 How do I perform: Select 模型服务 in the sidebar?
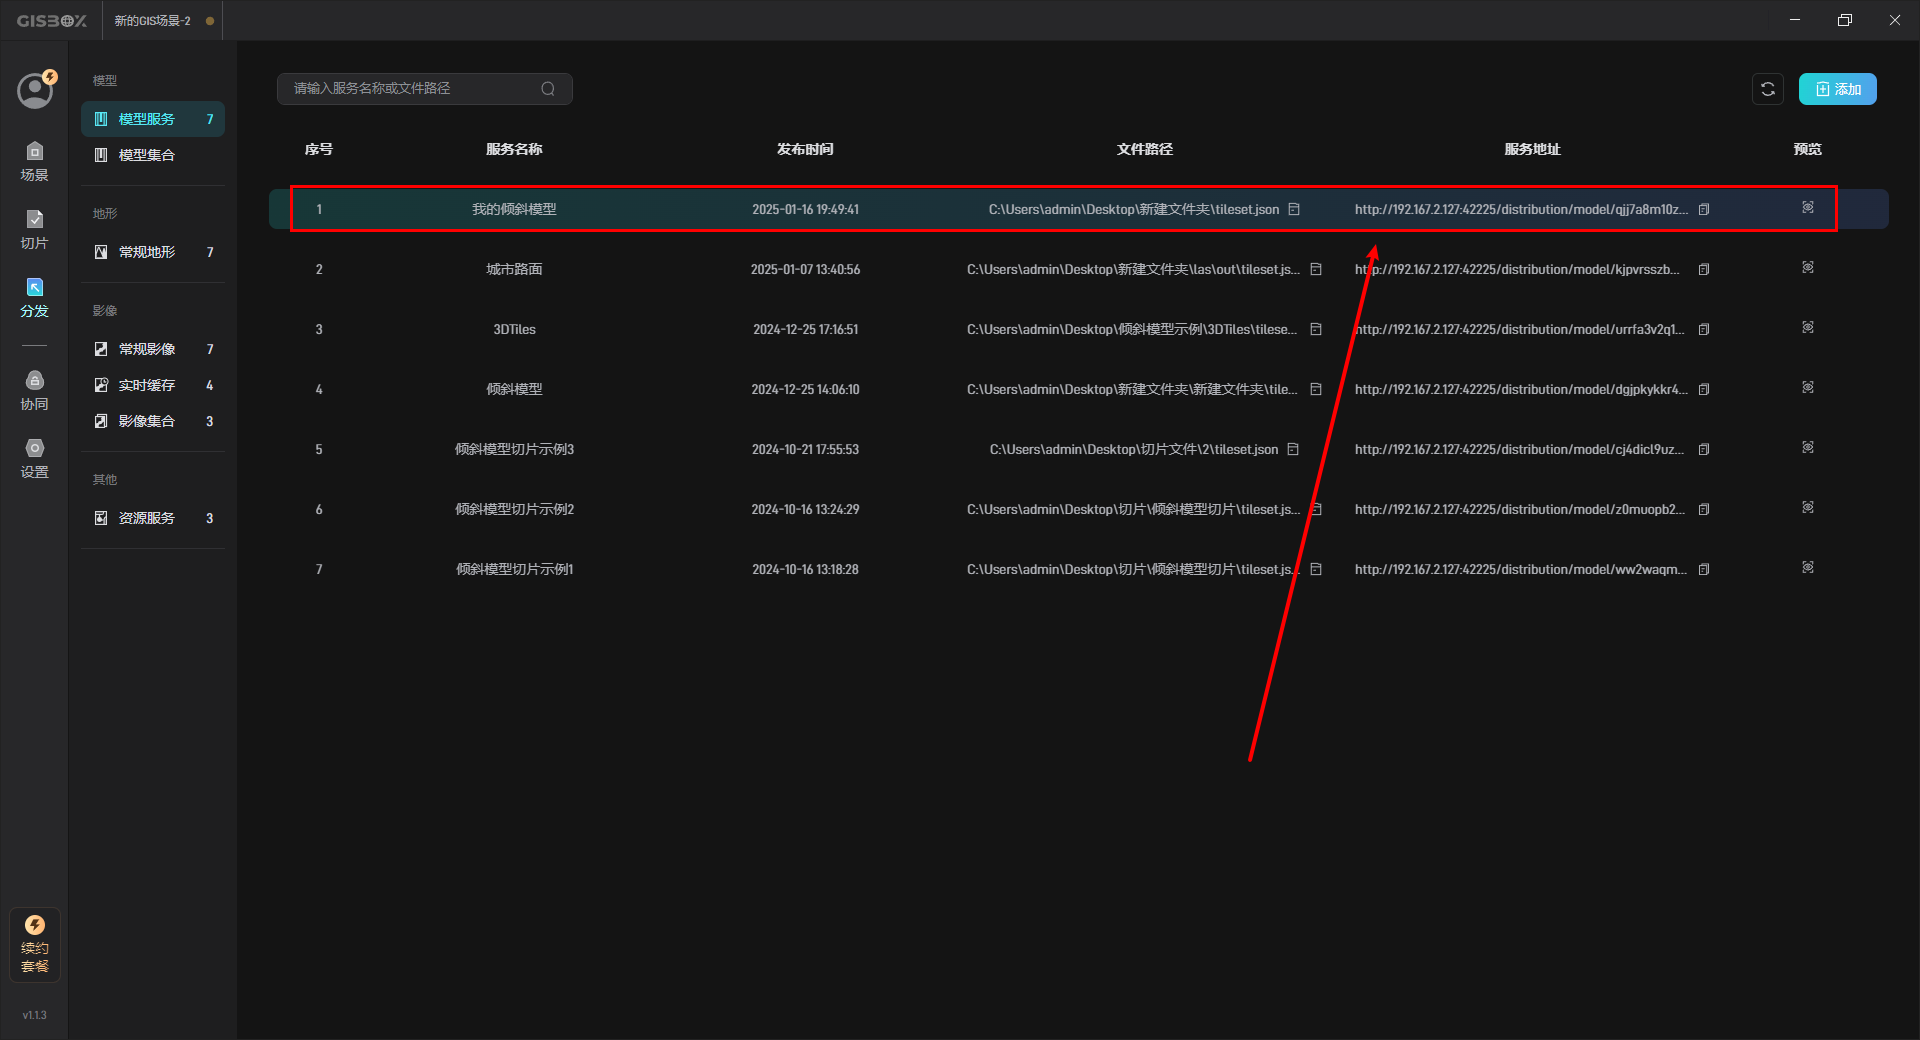point(153,119)
